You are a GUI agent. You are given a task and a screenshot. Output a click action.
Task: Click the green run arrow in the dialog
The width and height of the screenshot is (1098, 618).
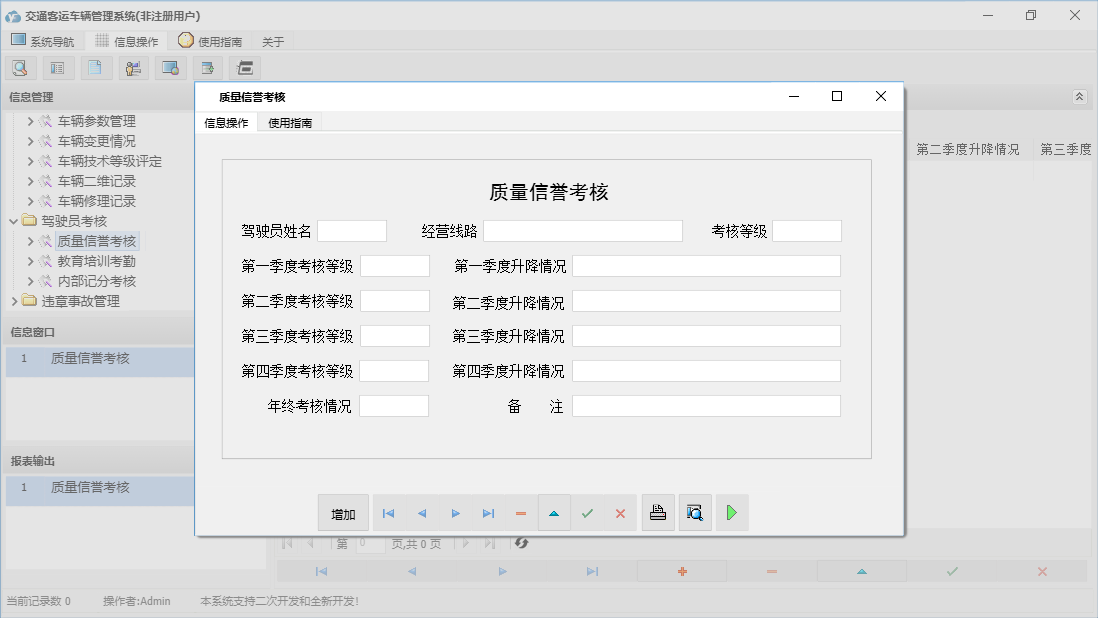coord(731,512)
